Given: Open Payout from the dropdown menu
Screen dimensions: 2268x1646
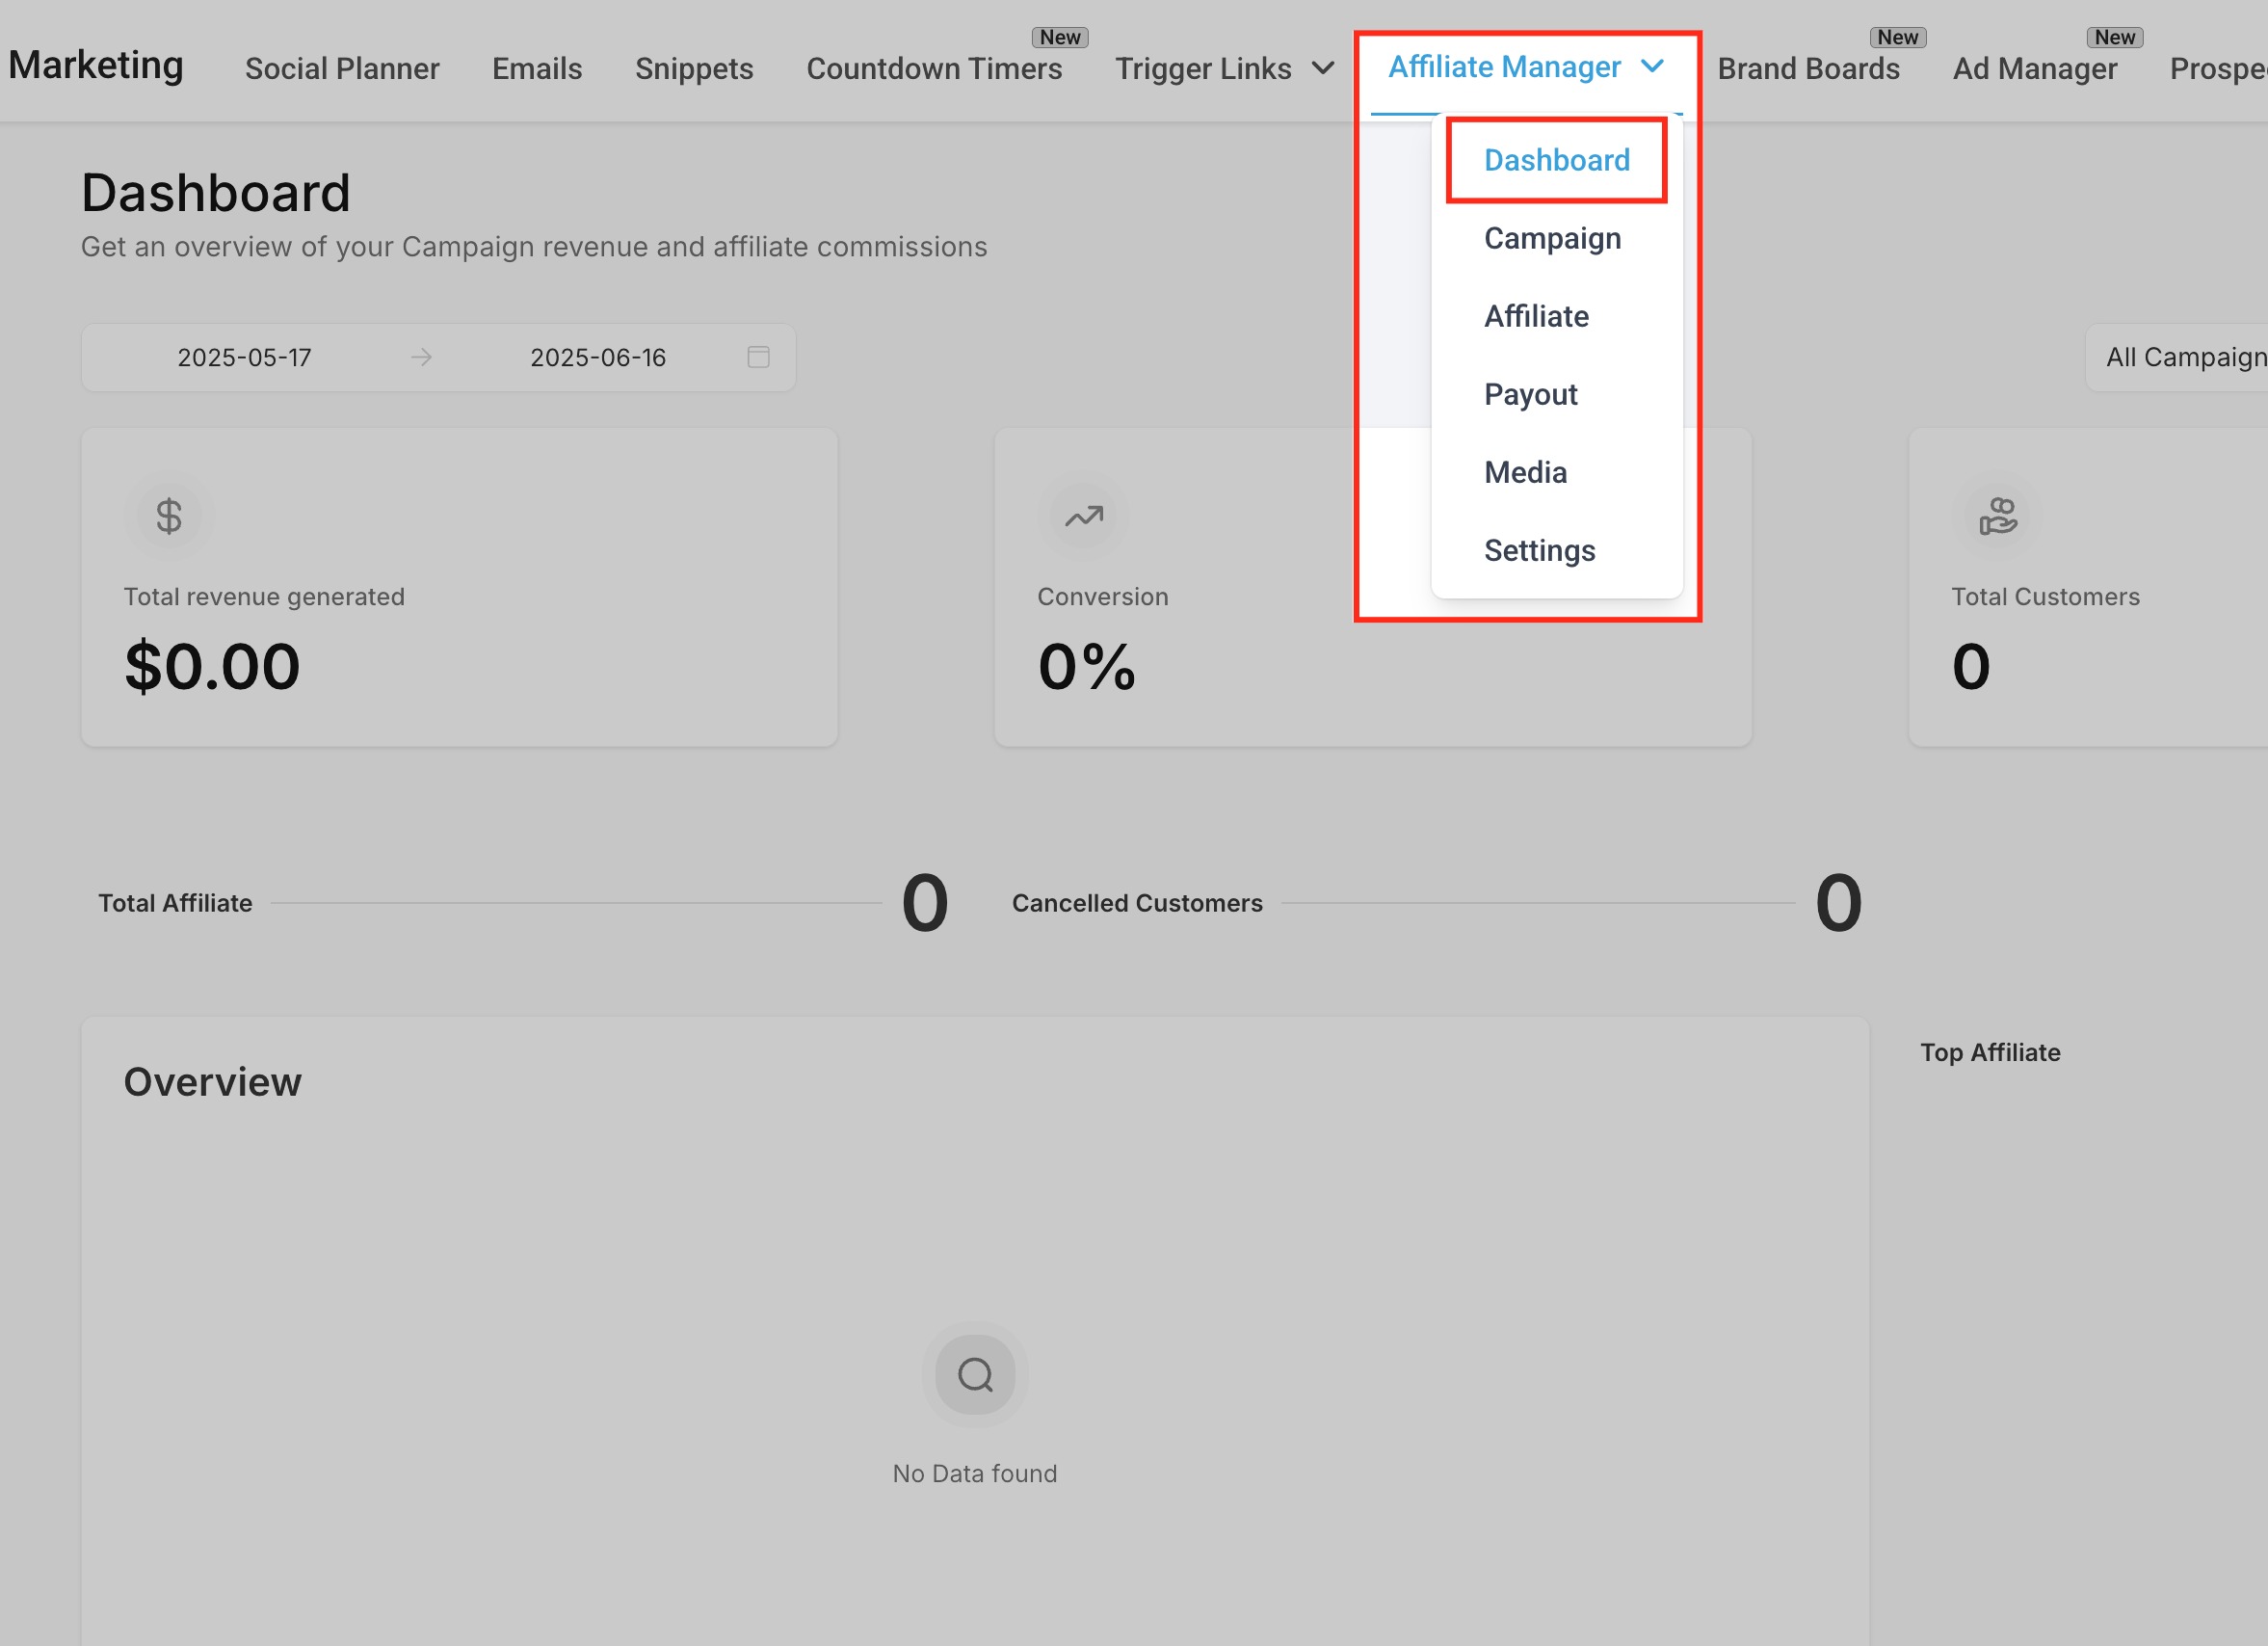Looking at the screenshot, I should [1530, 394].
